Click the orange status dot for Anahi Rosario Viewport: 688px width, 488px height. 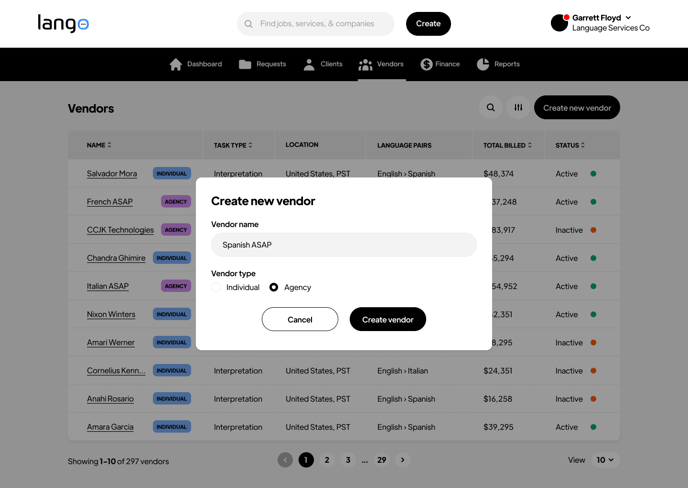tap(593, 399)
